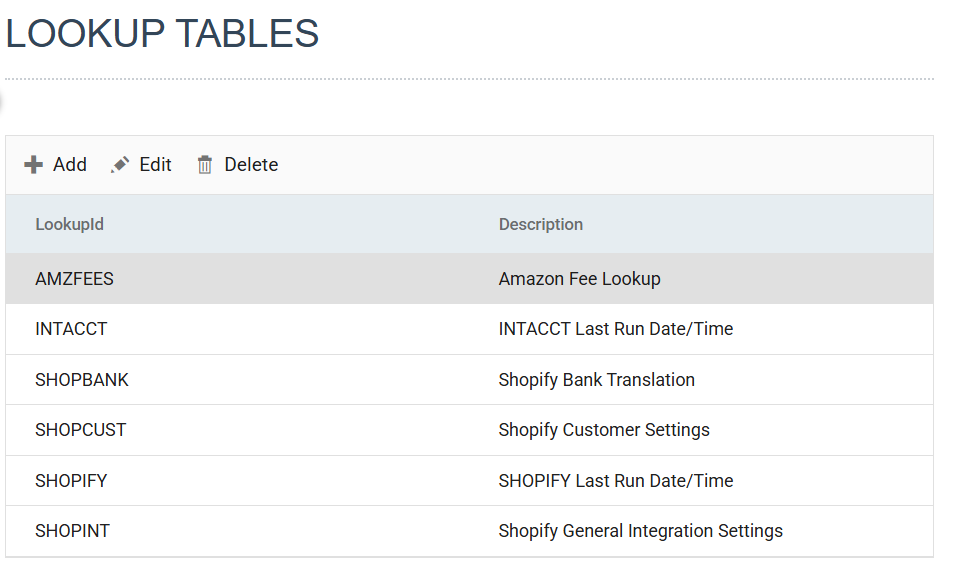Image resolution: width=955 pixels, height=571 pixels.
Task: Click the plus icon for Add
Action: [x=33, y=164]
